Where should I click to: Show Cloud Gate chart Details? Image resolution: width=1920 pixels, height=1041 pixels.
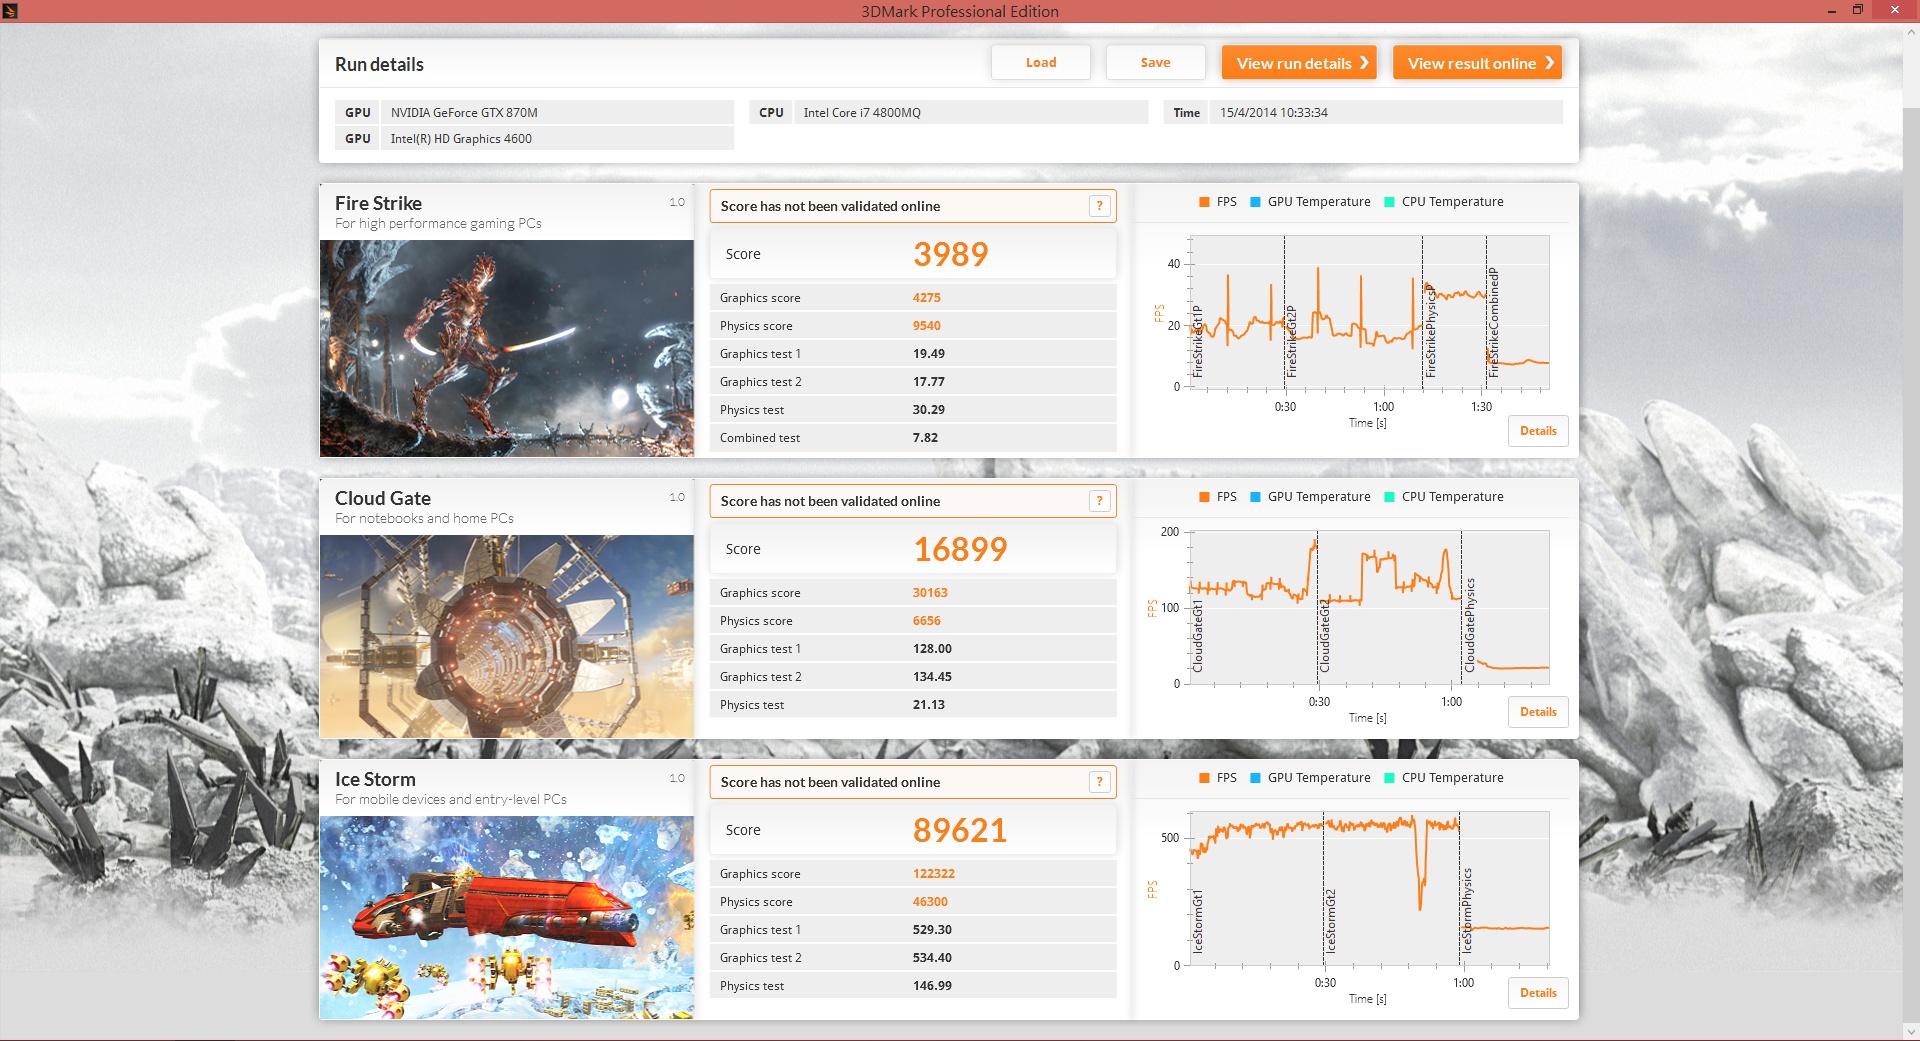1538,712
